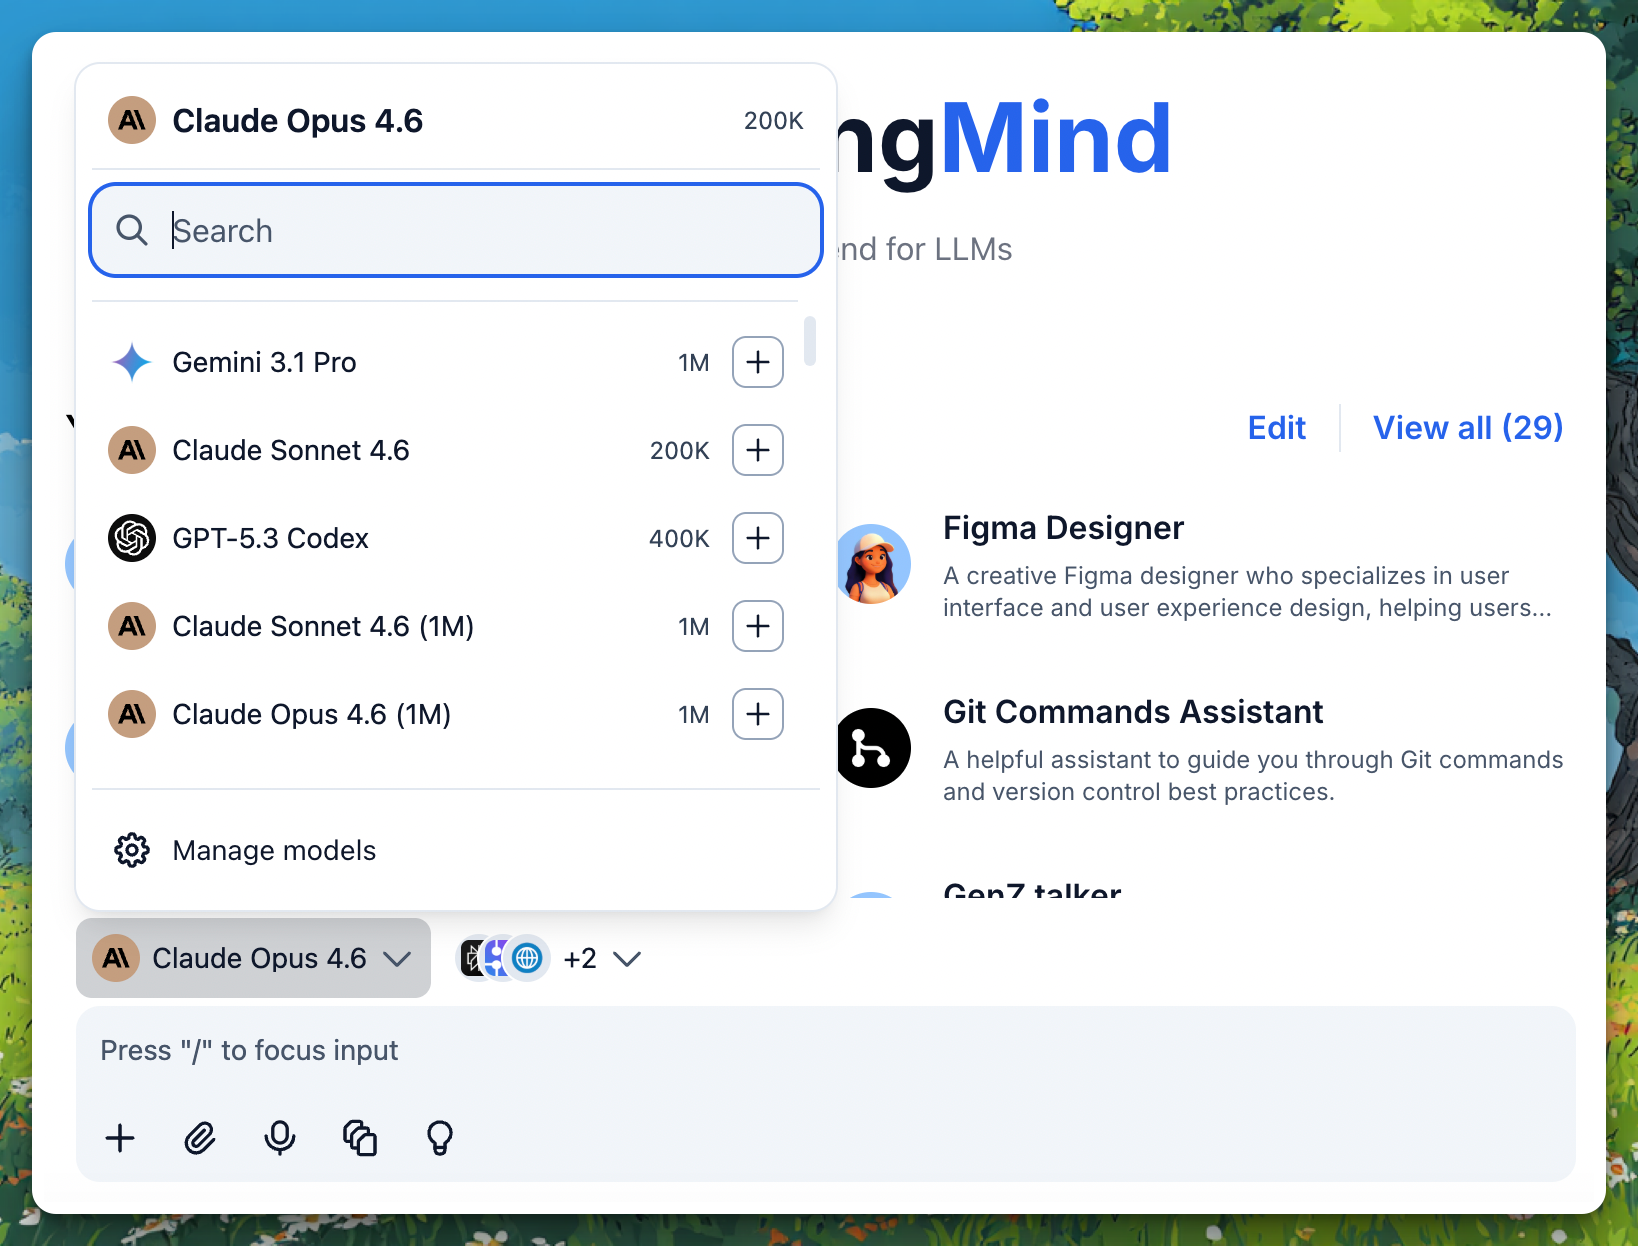Add Gemini 3.1 Pro with plus button
This screenshot has height=1246, width=1638.
[757, 362]
